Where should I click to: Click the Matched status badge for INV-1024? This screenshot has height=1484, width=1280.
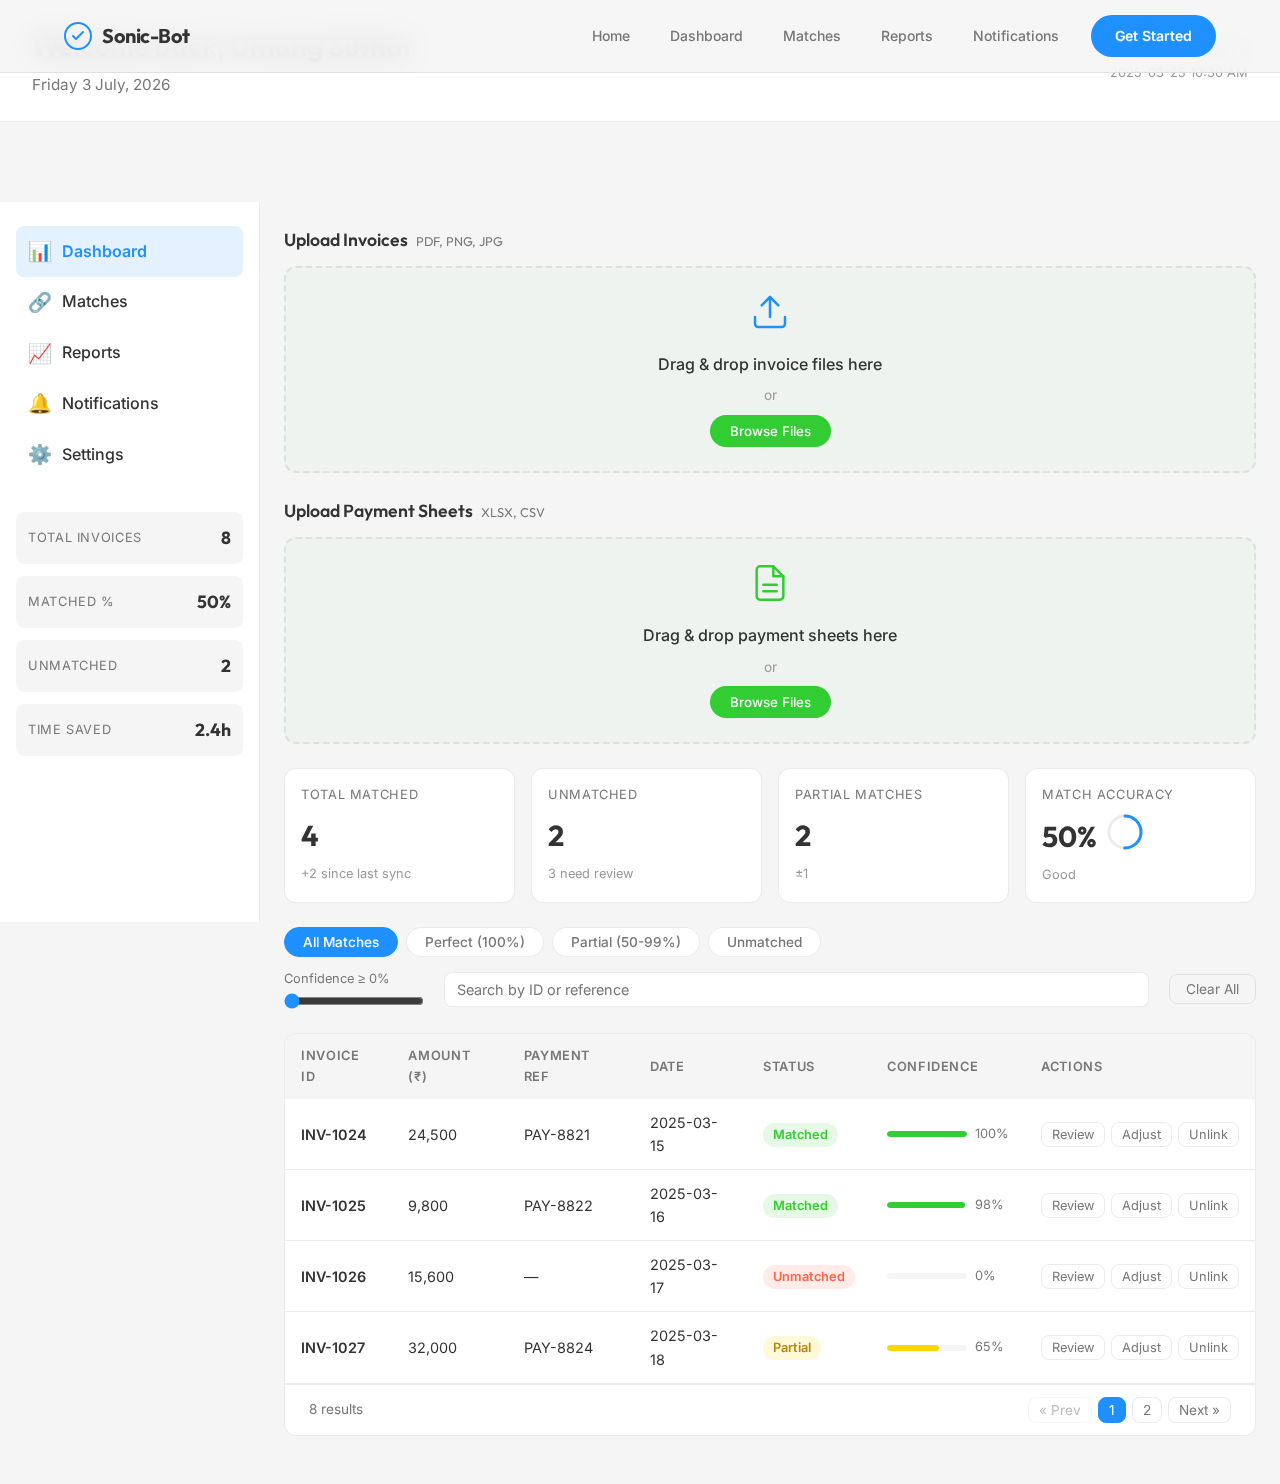pos(800,1135)
